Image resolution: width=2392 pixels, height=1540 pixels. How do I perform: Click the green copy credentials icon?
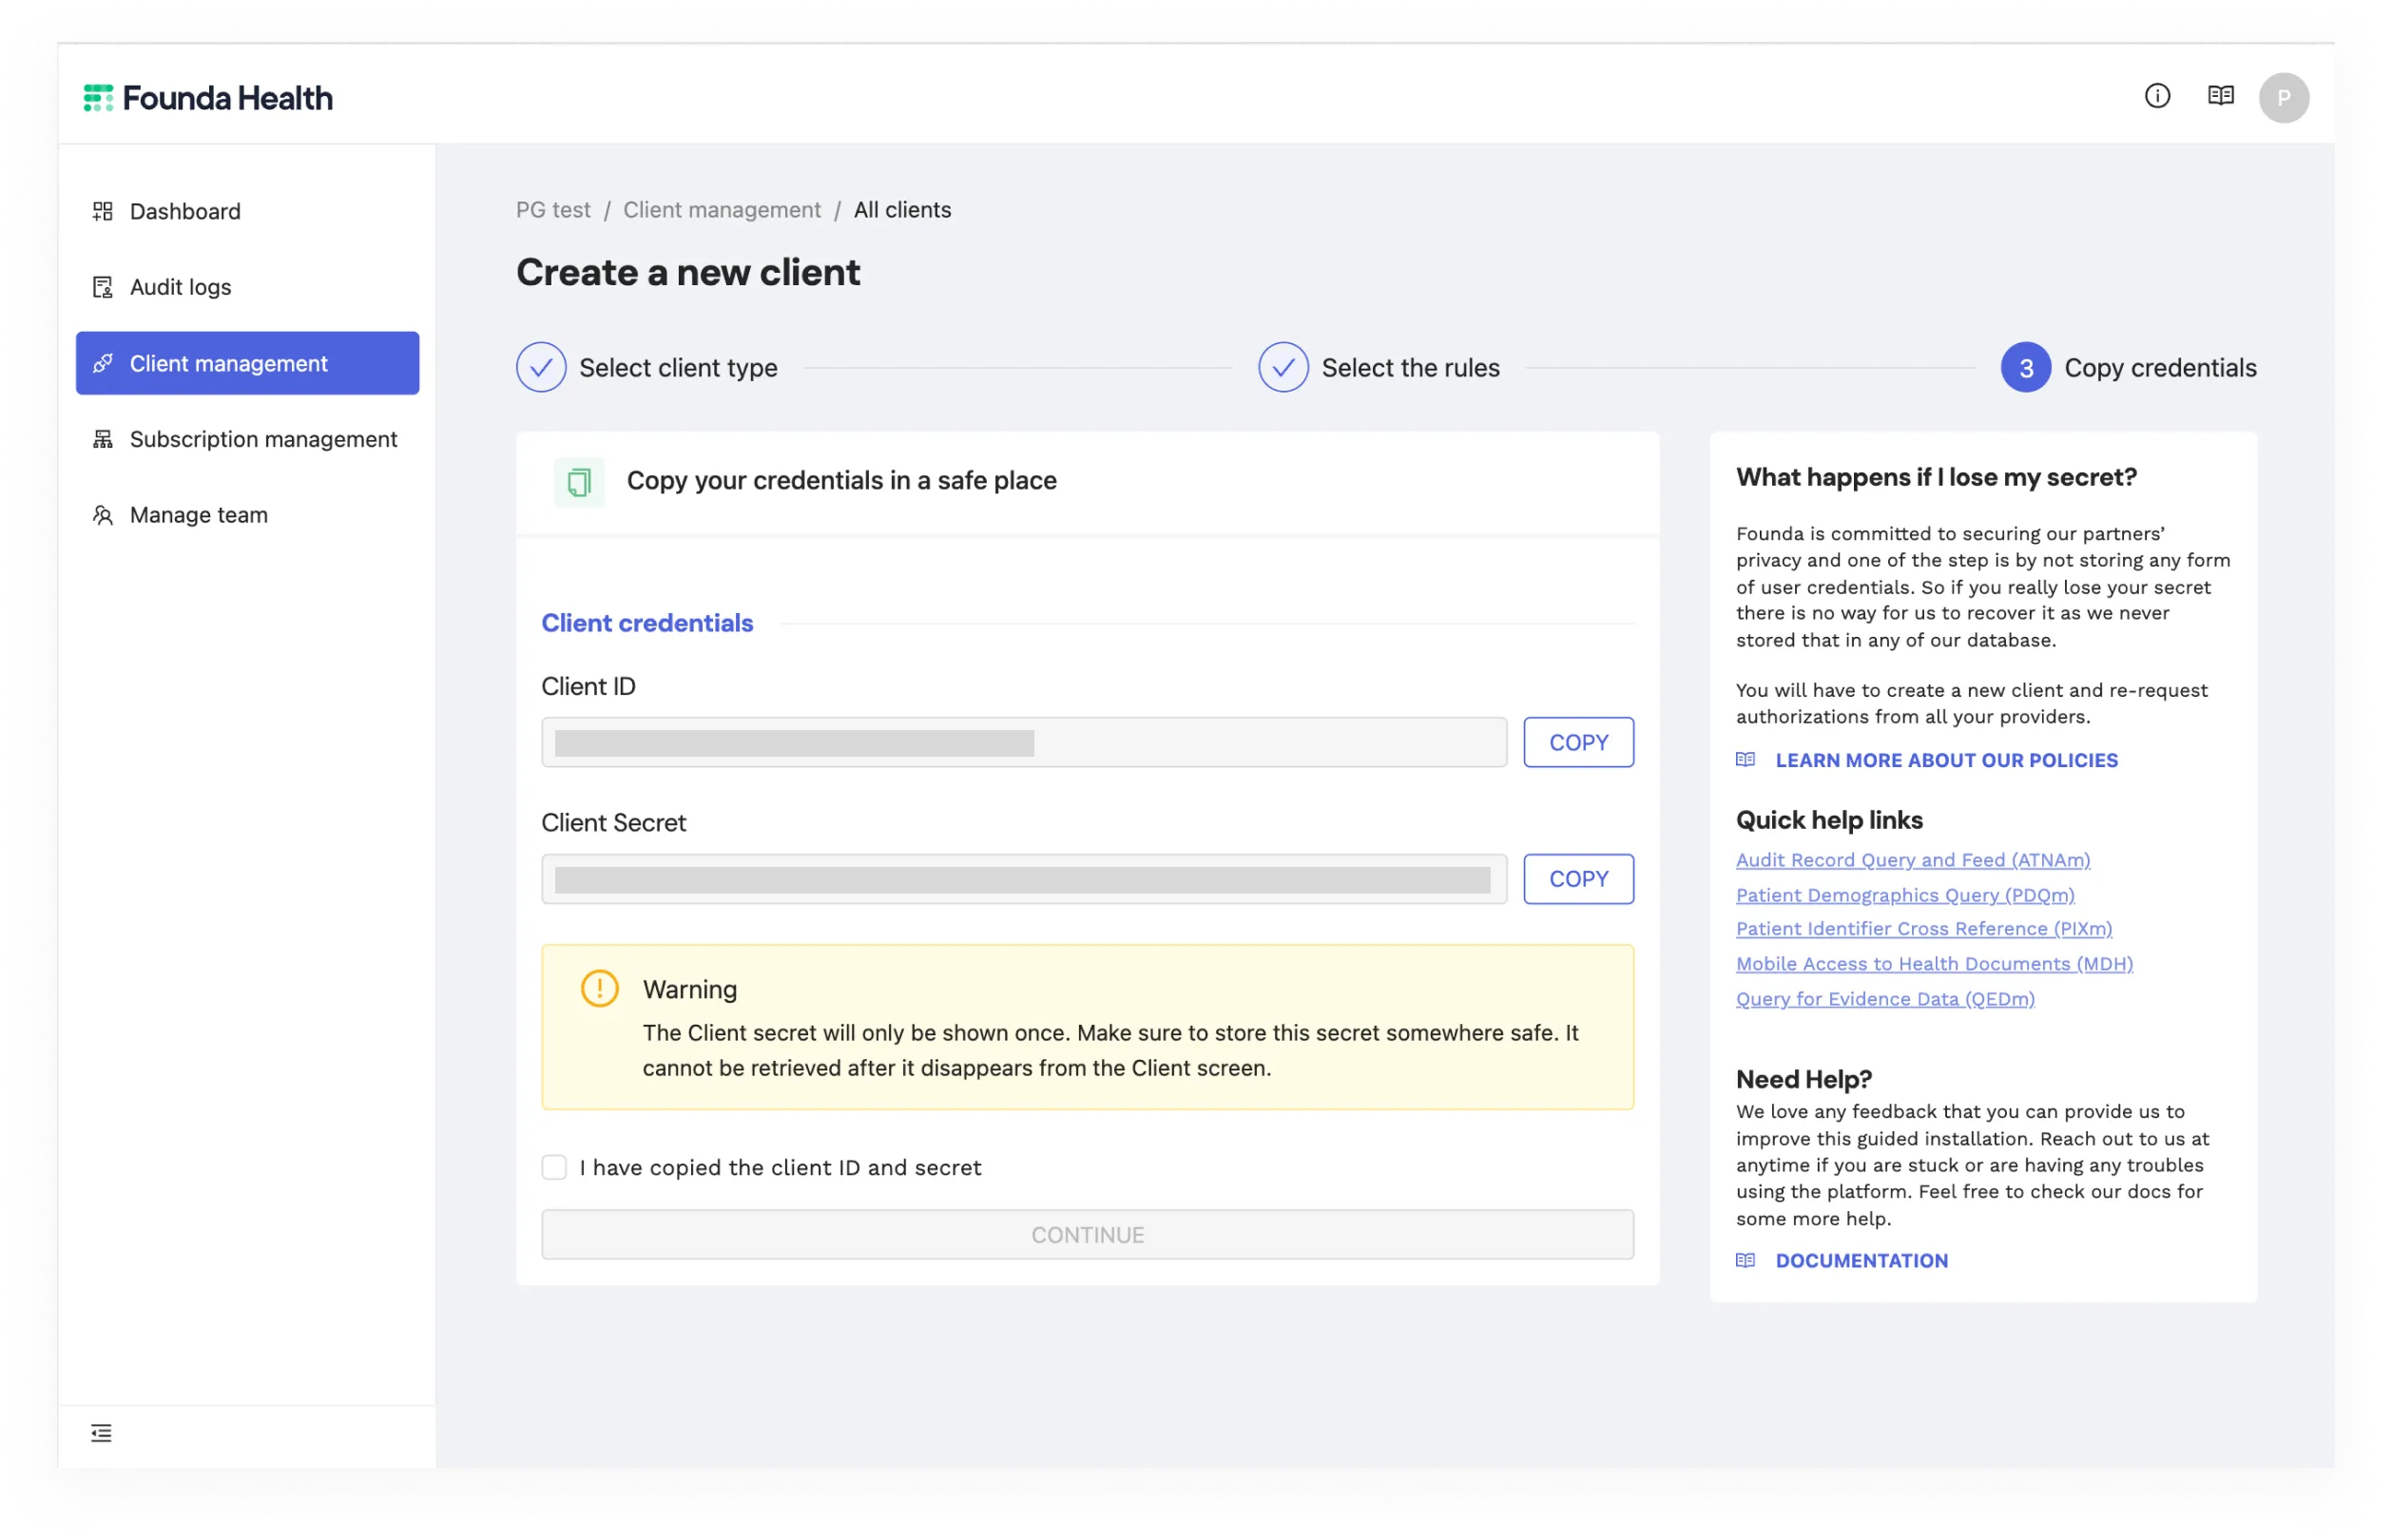(579, 482)
